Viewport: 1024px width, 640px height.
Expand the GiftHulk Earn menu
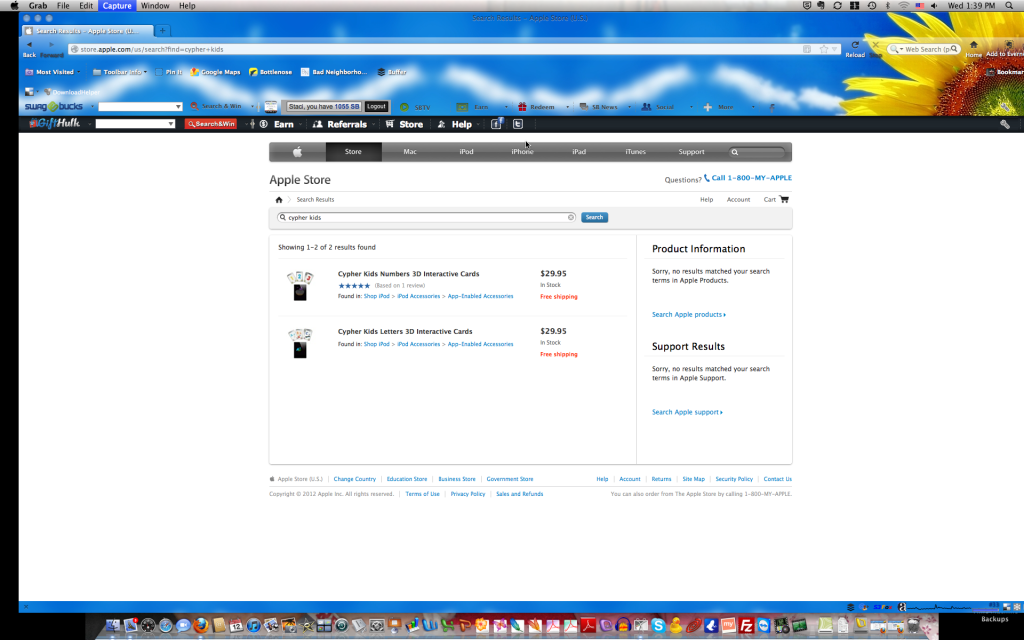pos(300,124)
